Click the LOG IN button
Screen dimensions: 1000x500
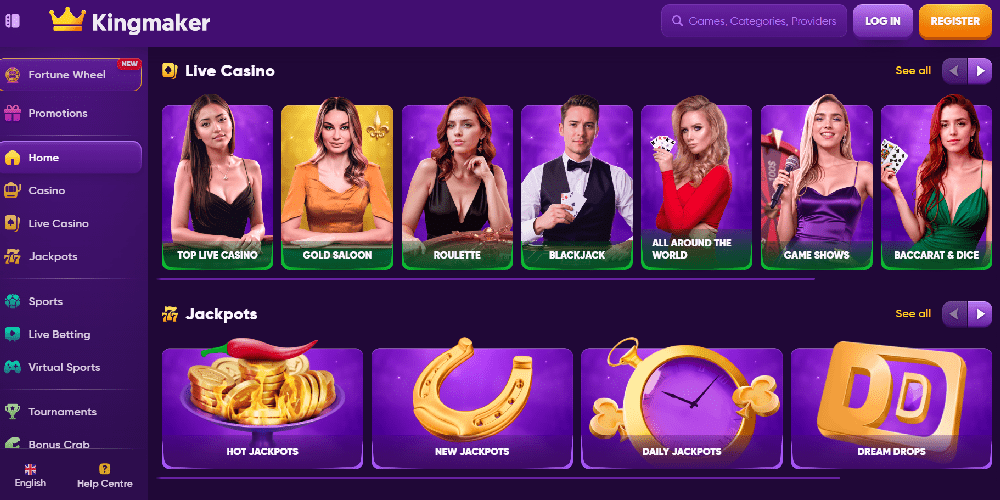[x=883, y=21]
